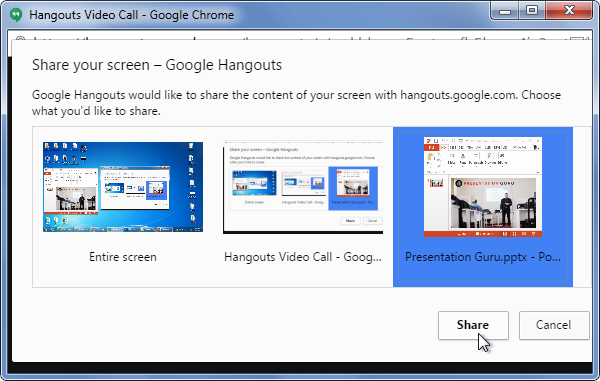Viewport: 600px width, 381px height.
Task: Choose the Hangouts Video Call window thumbnail
Action: [303, 187]
